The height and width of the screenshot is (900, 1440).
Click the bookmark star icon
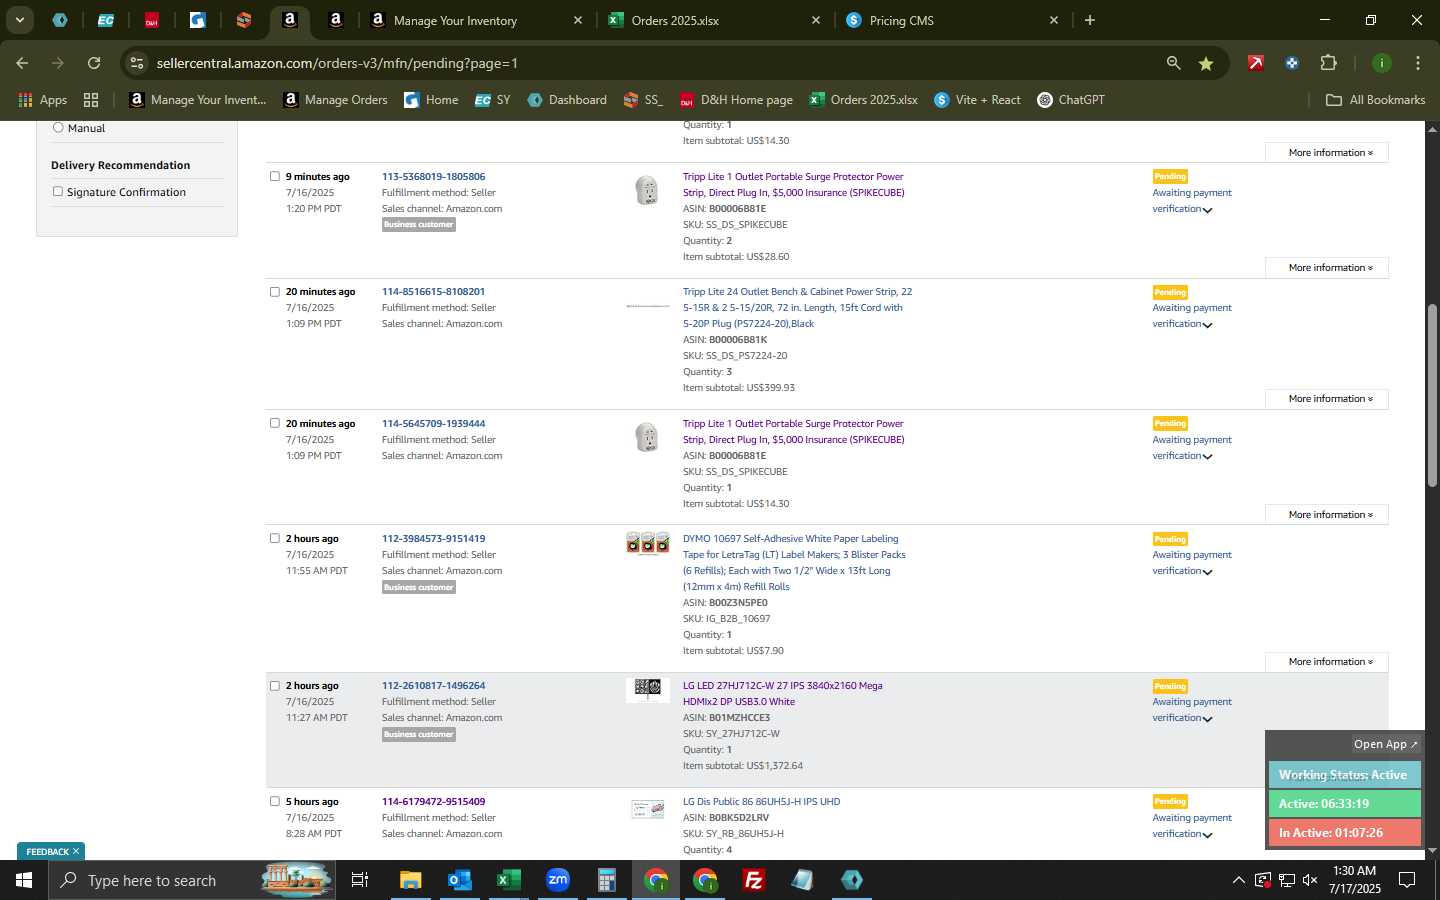(1206, 63)
